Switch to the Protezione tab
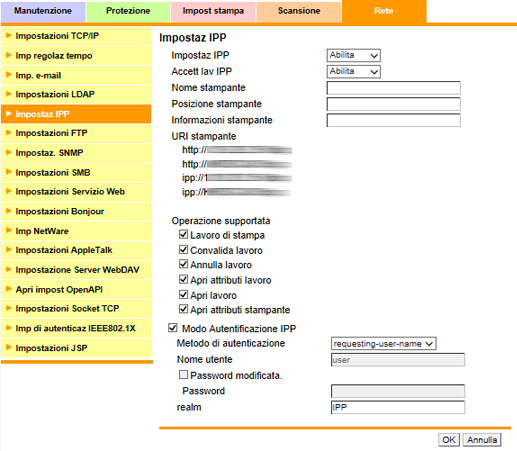This screenshot has height=451, width=517. click(x=128, y=11)
